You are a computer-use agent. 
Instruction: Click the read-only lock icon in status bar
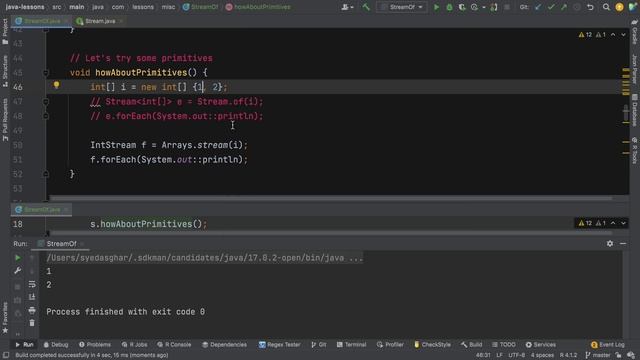click(618, 355)
